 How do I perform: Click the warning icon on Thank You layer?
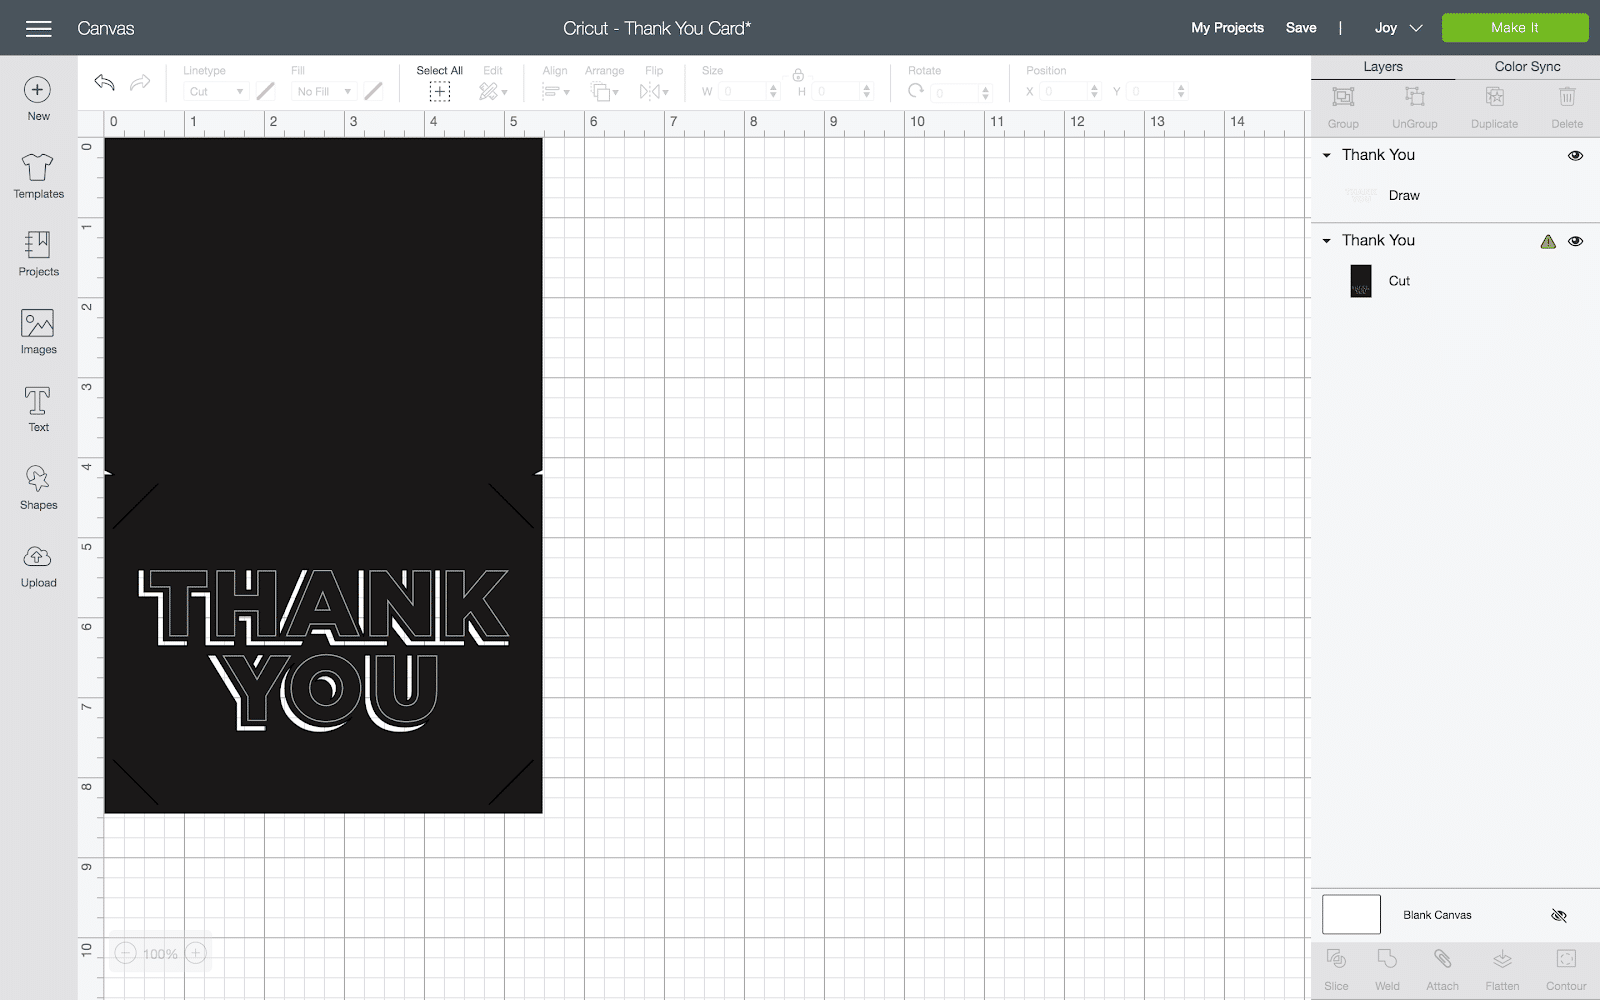[x=1548, y=241]
